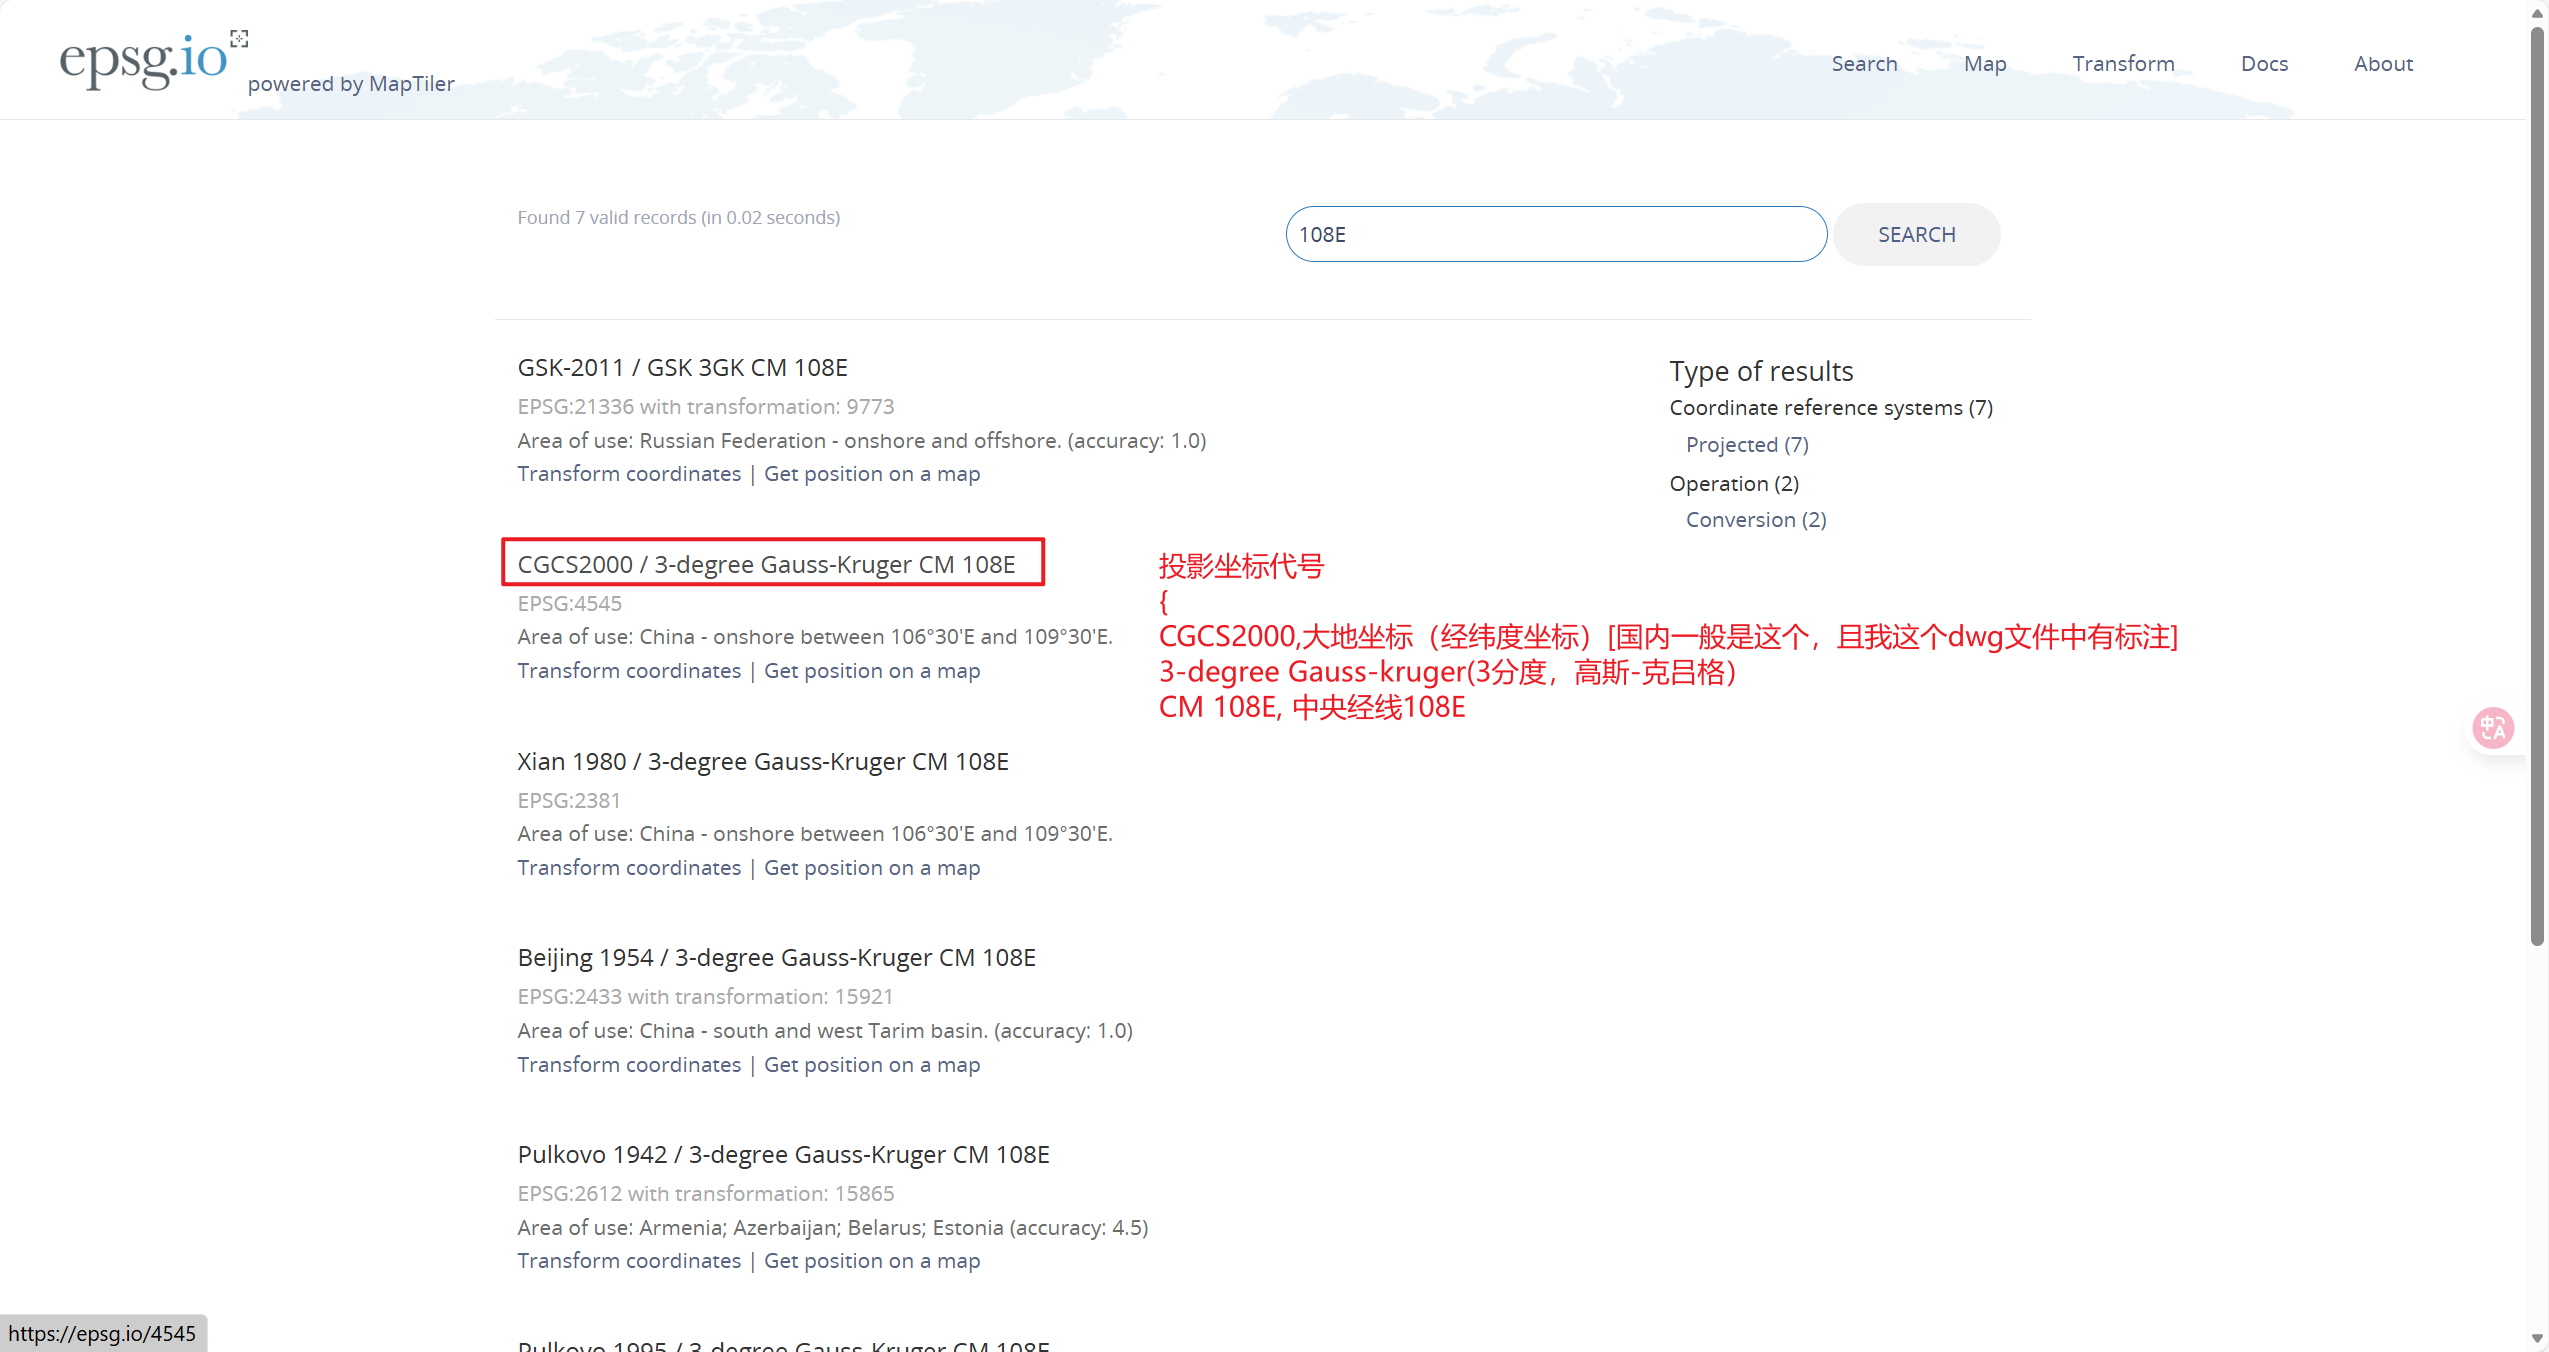Click the scrollbar up arrow
This screenshot has width=2549, height=1352.
2537,13
